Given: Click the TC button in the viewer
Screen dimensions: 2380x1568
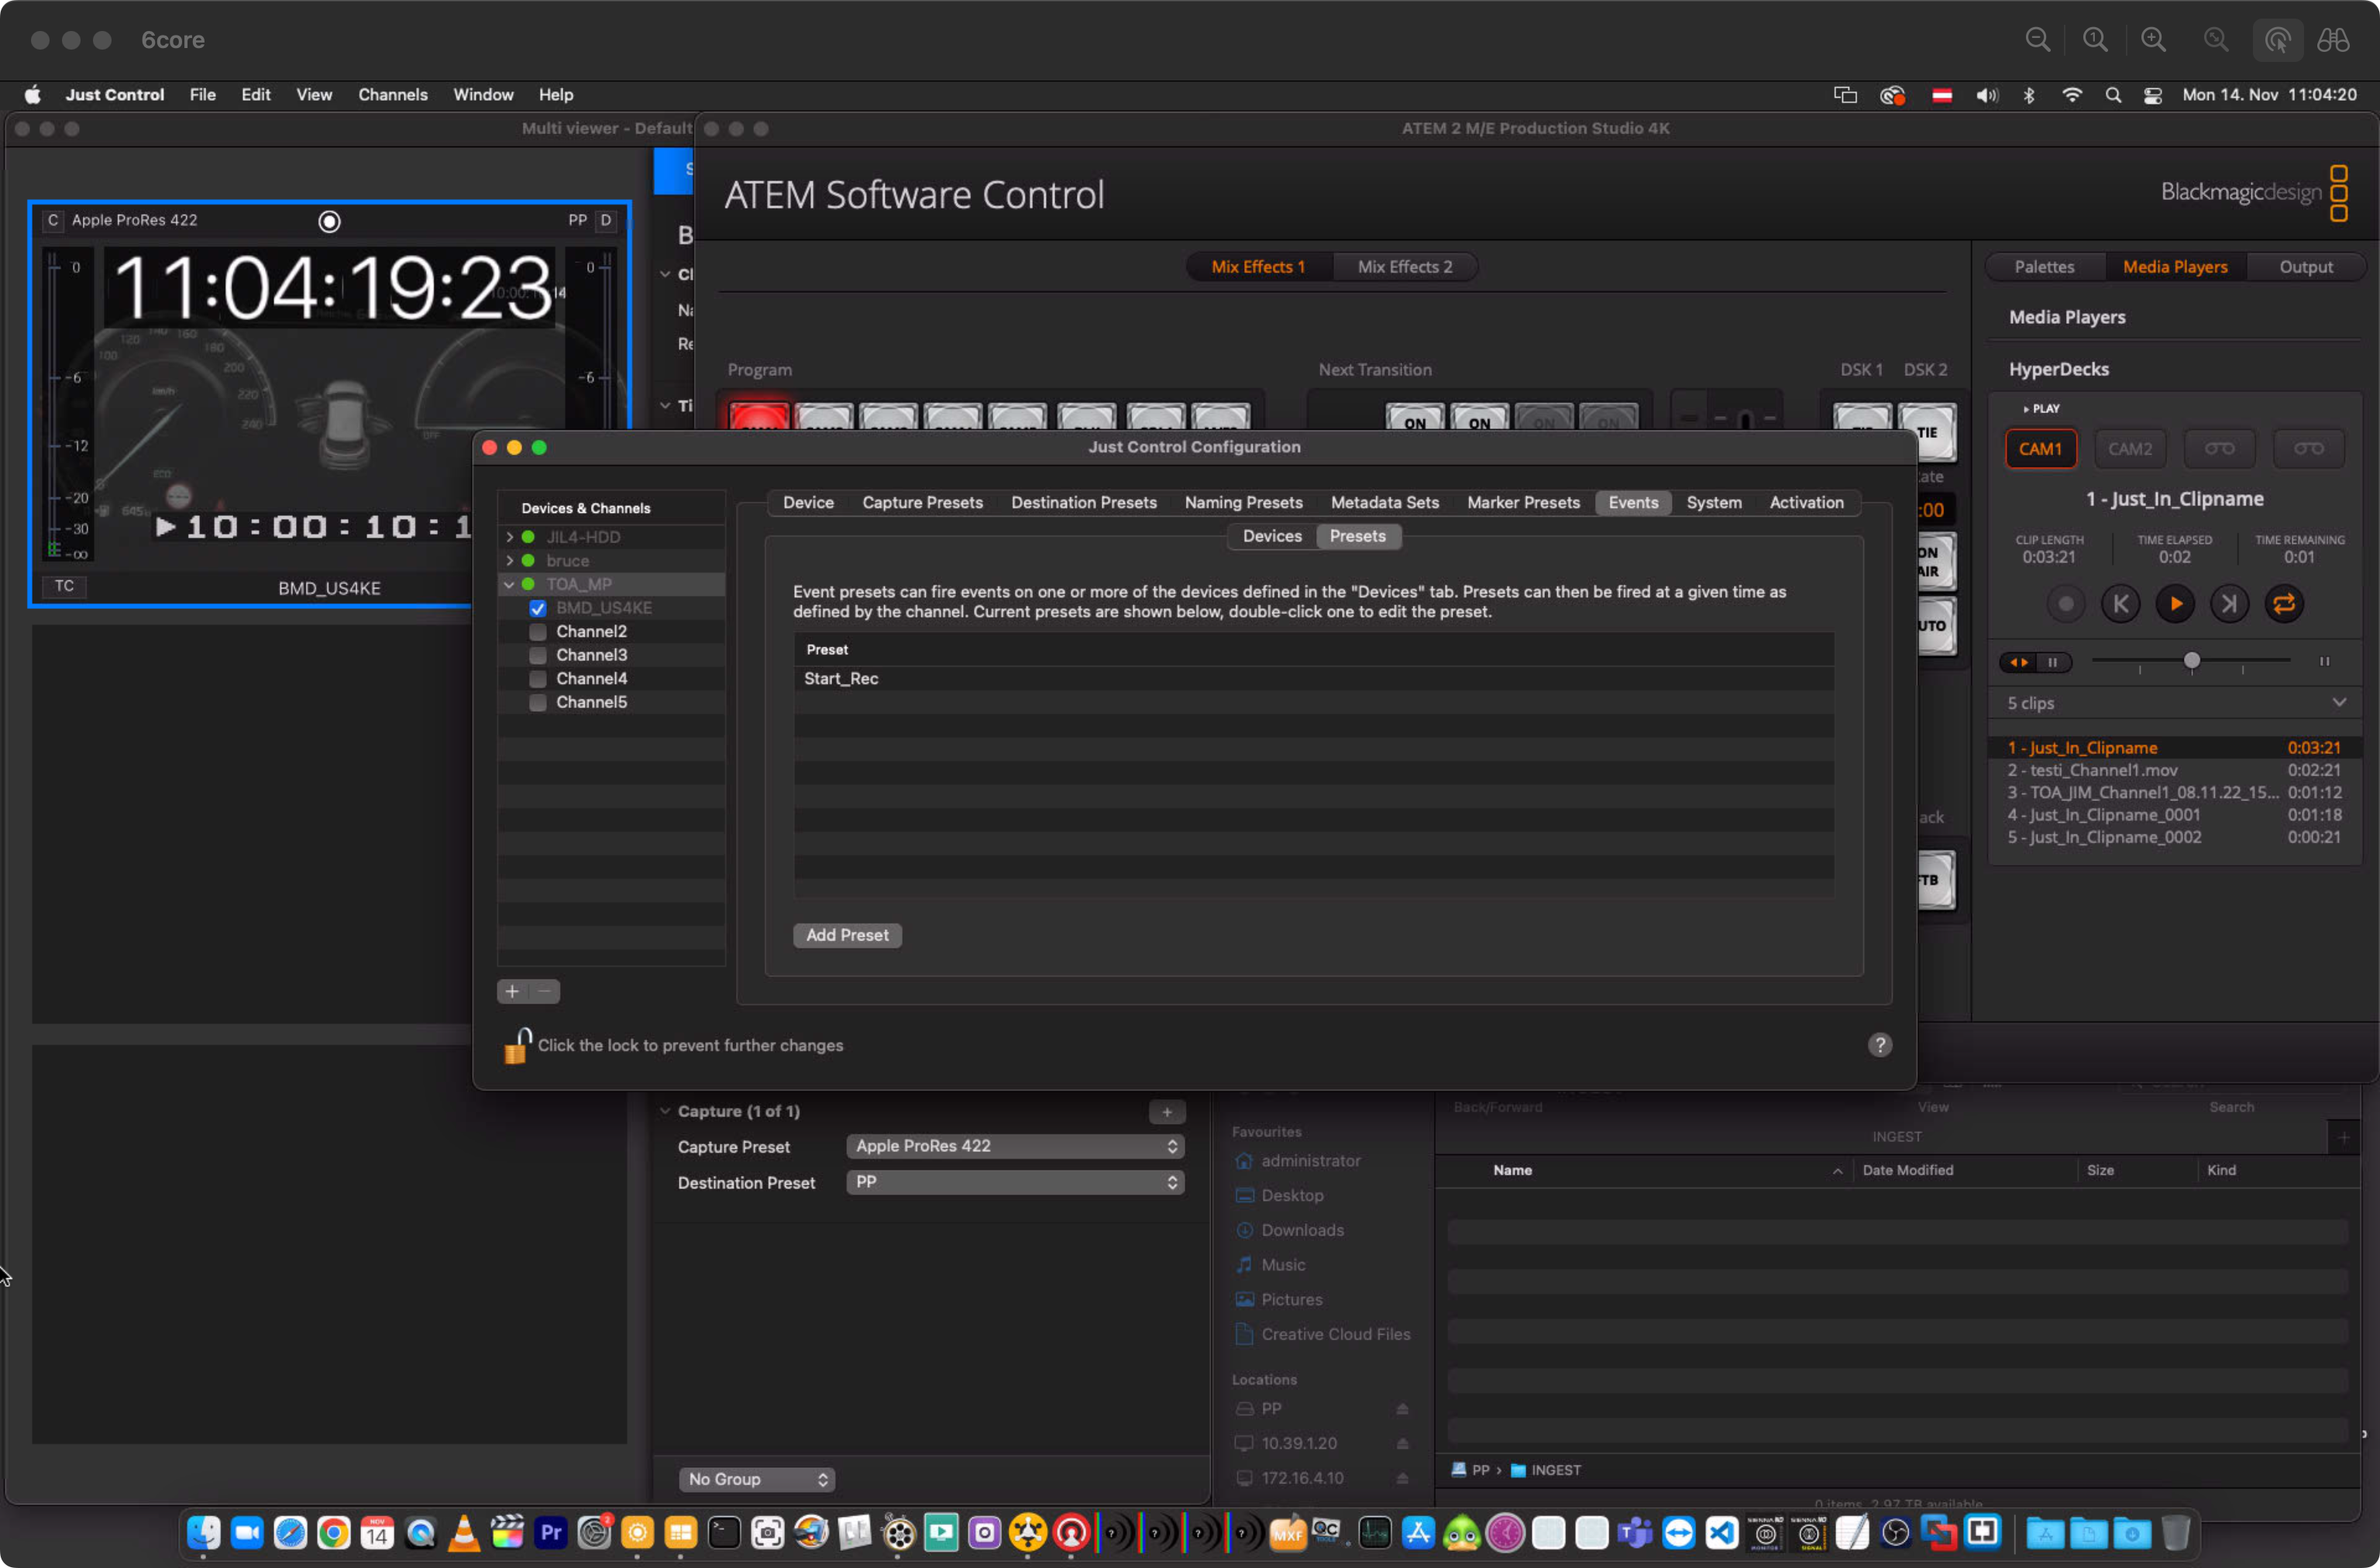Looking at the screenshot, I should pos(64,587).
